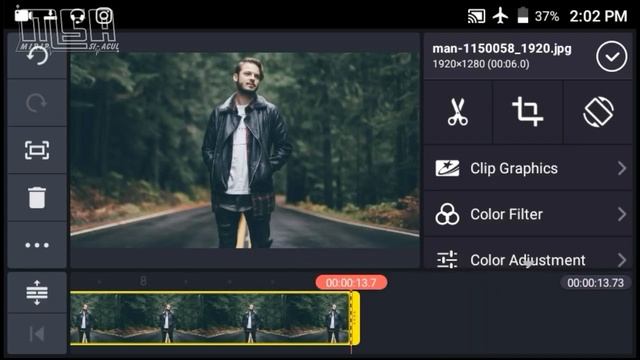Open the scissors trim/split tool

click(x=458, y=111)
